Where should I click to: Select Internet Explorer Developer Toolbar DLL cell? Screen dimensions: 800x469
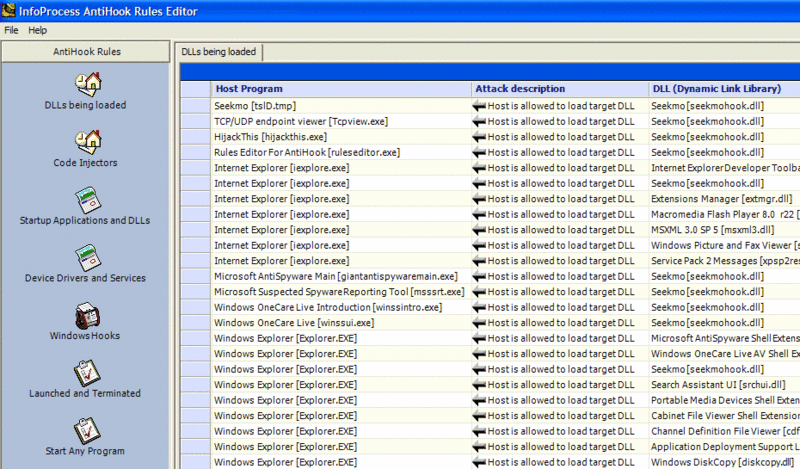point(724,168)
